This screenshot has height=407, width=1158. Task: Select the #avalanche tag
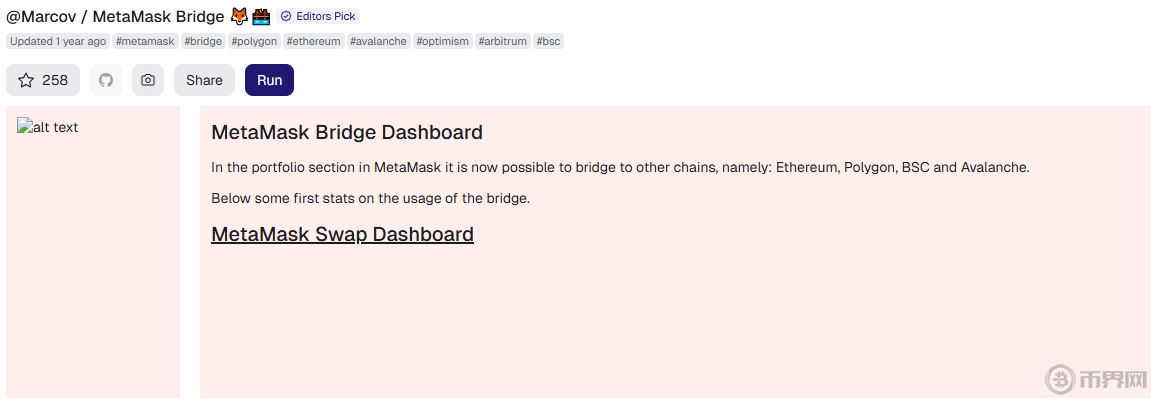coord(379,41)
